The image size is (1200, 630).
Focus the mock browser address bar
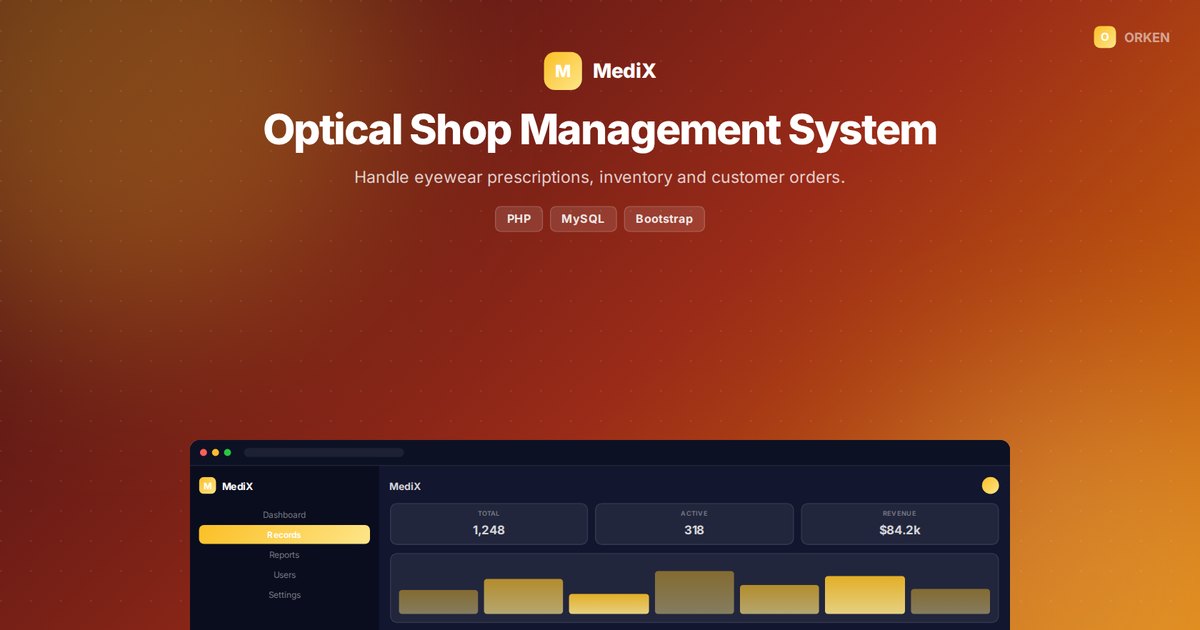coord(324,453)
